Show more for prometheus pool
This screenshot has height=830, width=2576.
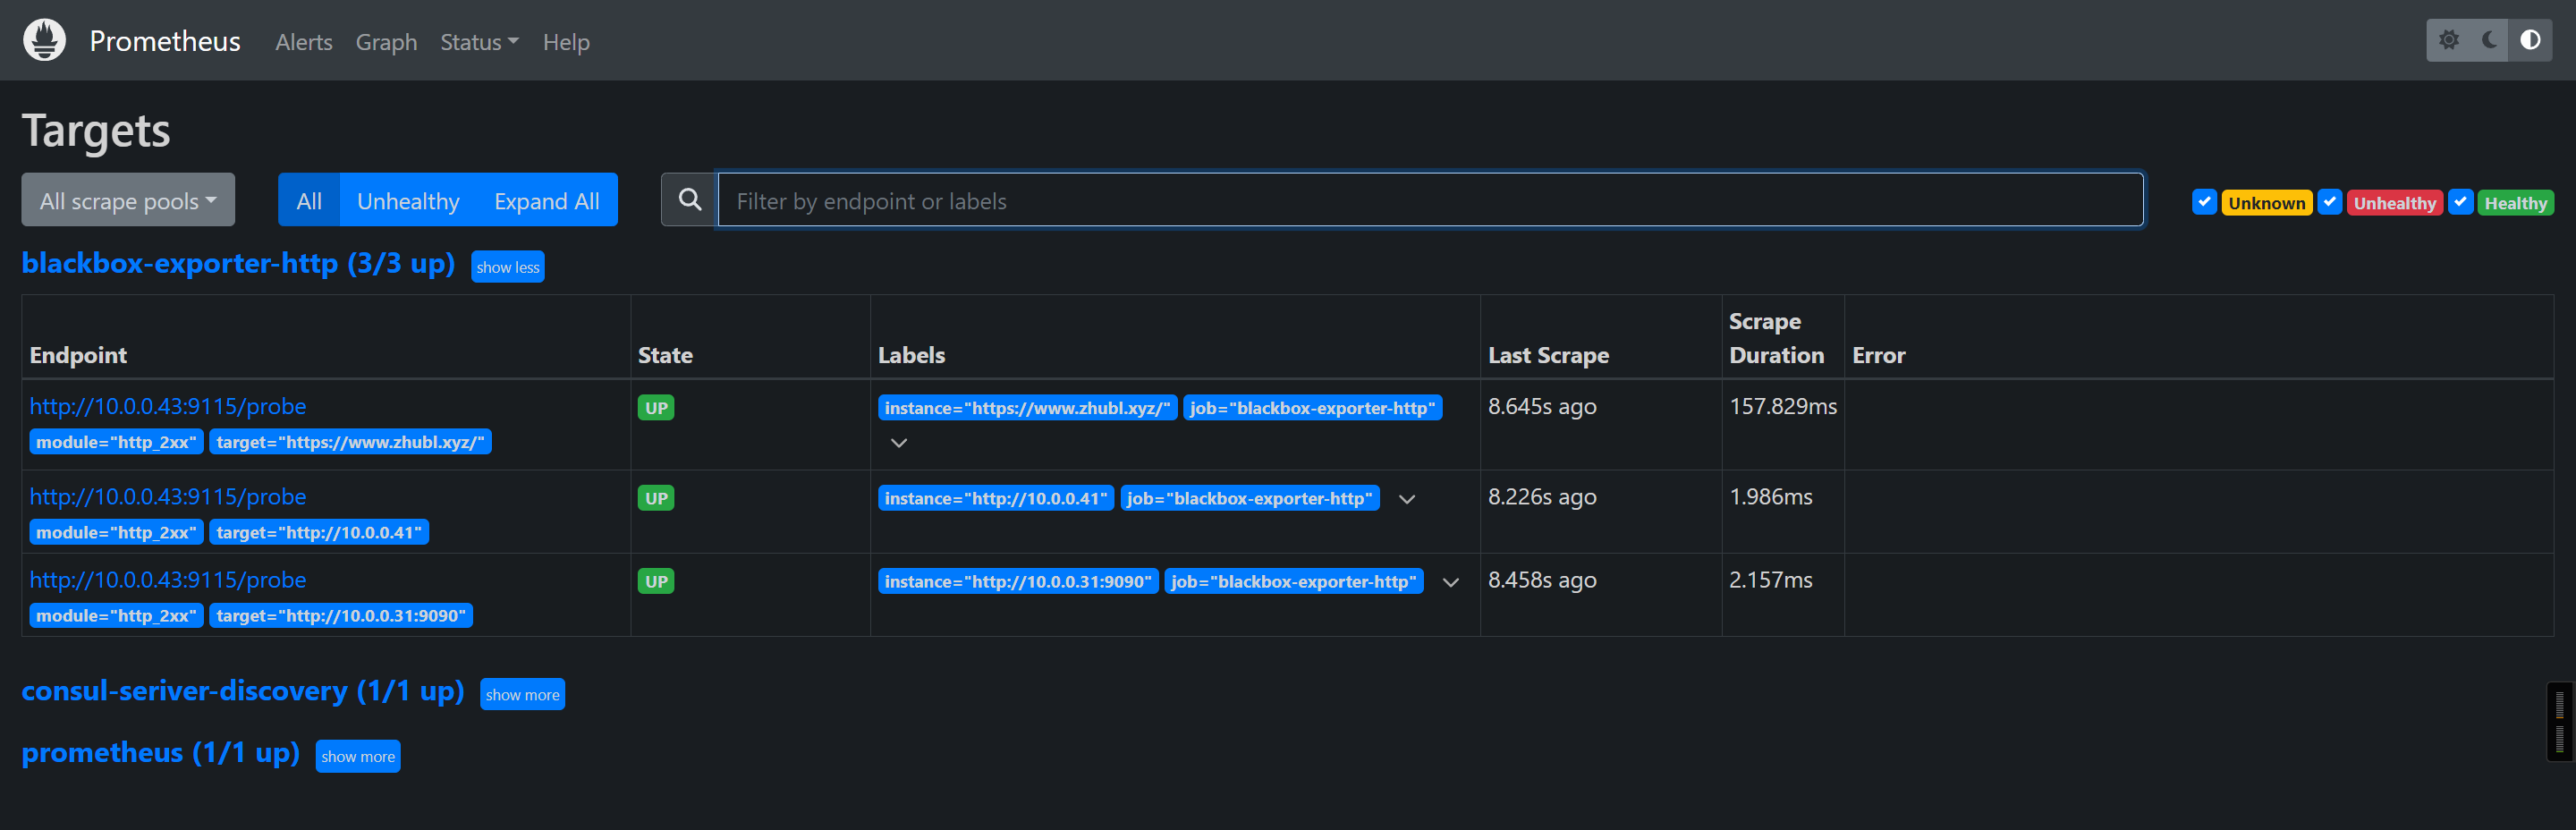tap(358, 756)
